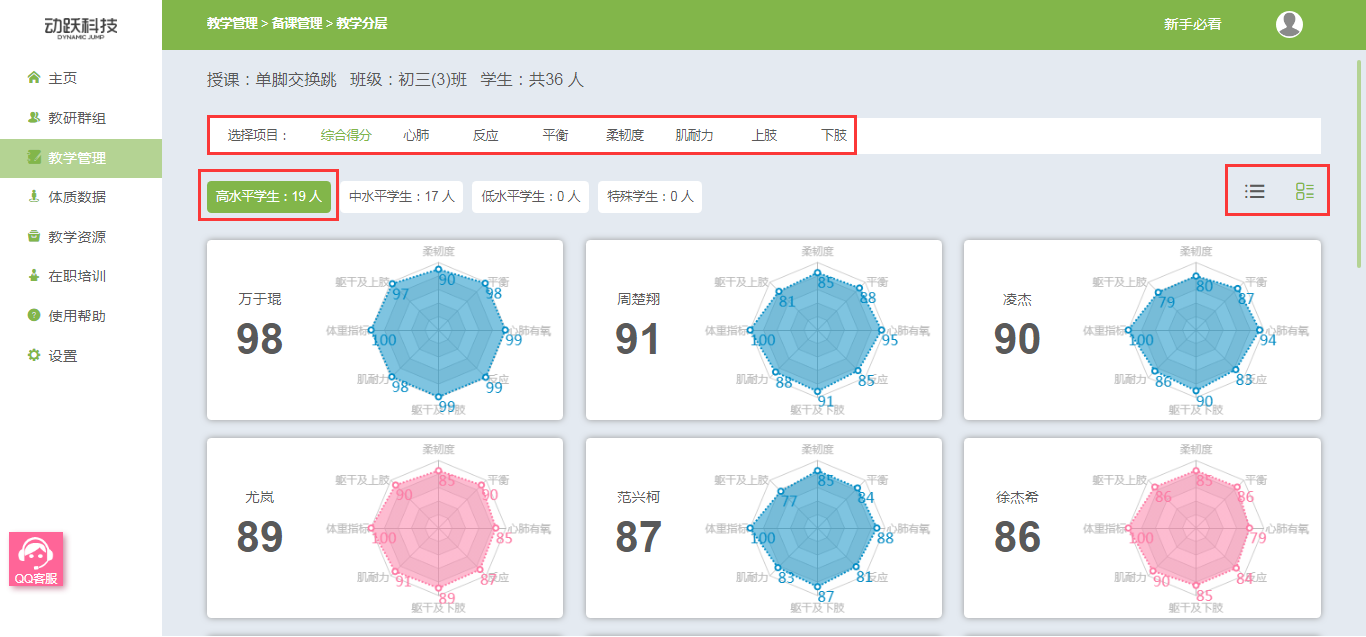Click score 90 on 凌杰 card
The width and height of the screenshot is (1366, 637).
coord(1017,340)
